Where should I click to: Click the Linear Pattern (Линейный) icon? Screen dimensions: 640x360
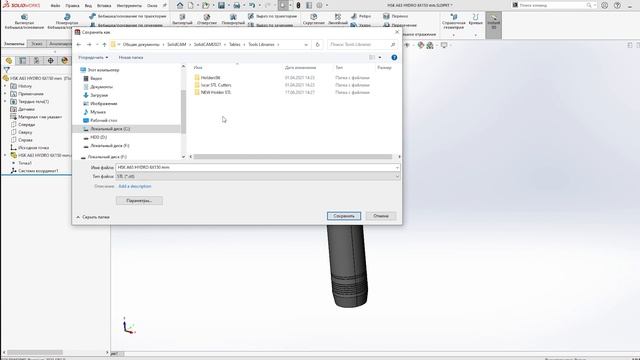pyautogui.click(x=338, y=17)
